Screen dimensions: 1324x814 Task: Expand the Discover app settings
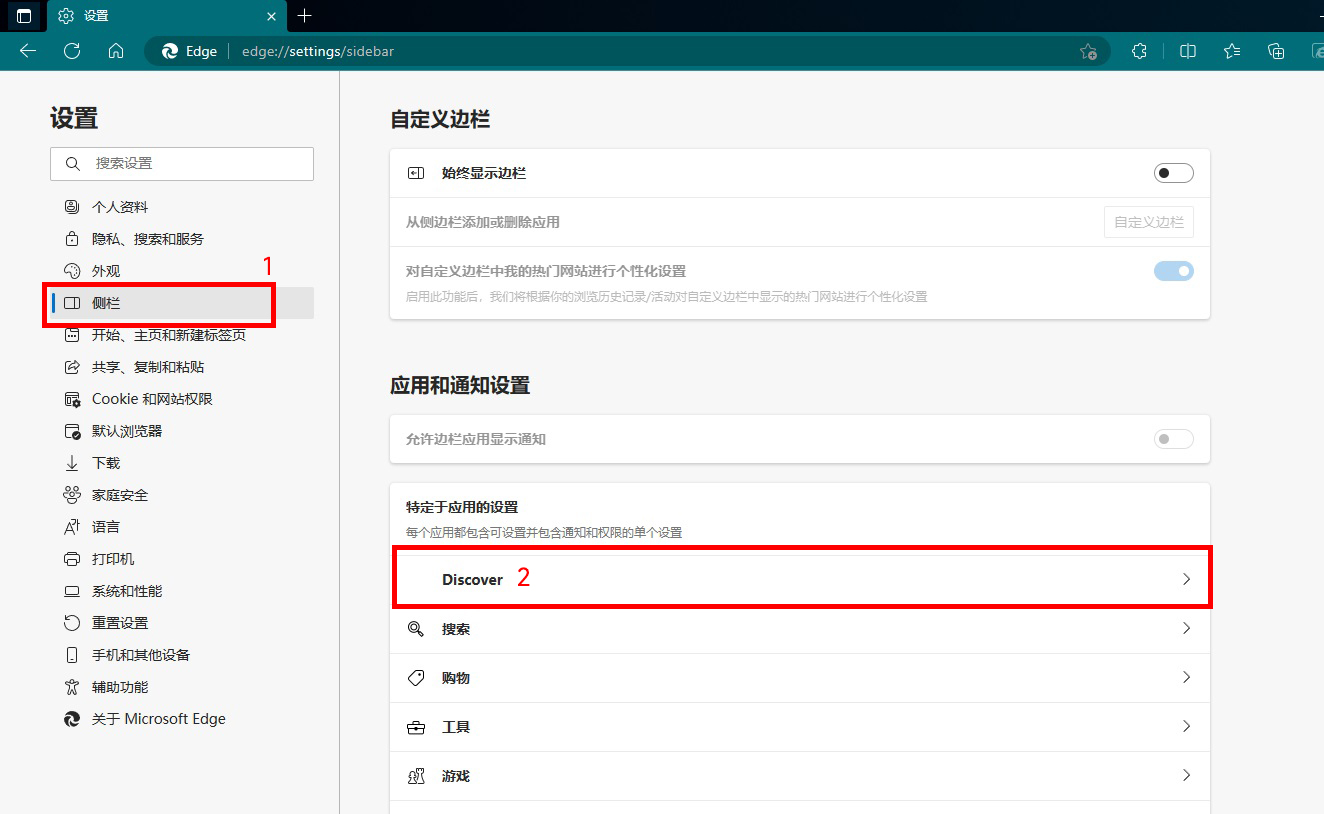[800, 578]
